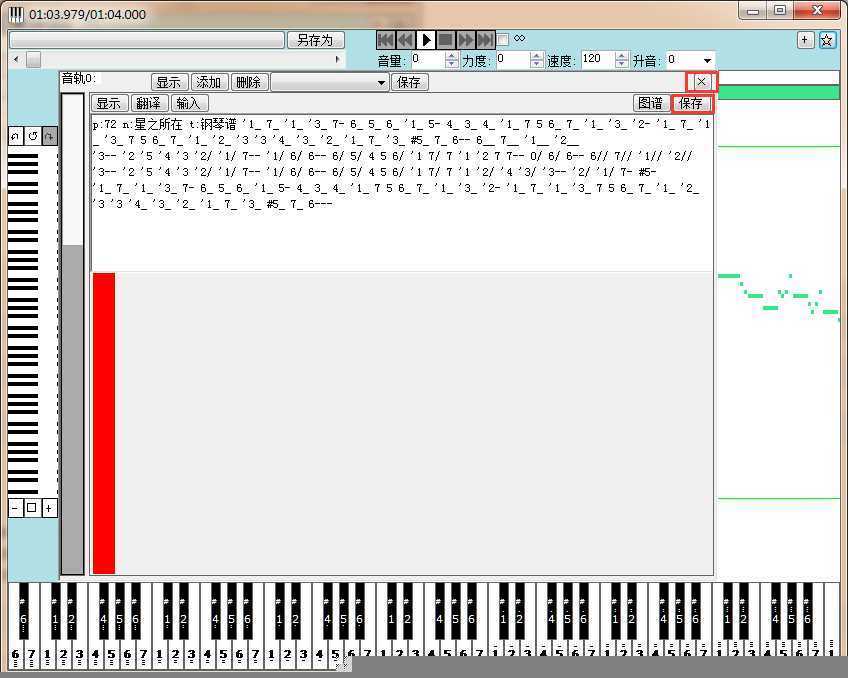The width and height of the screenshot is (848, 678).
Task: Jump to the start of the track
Action: pyautogui.click(x=386, y=39)
